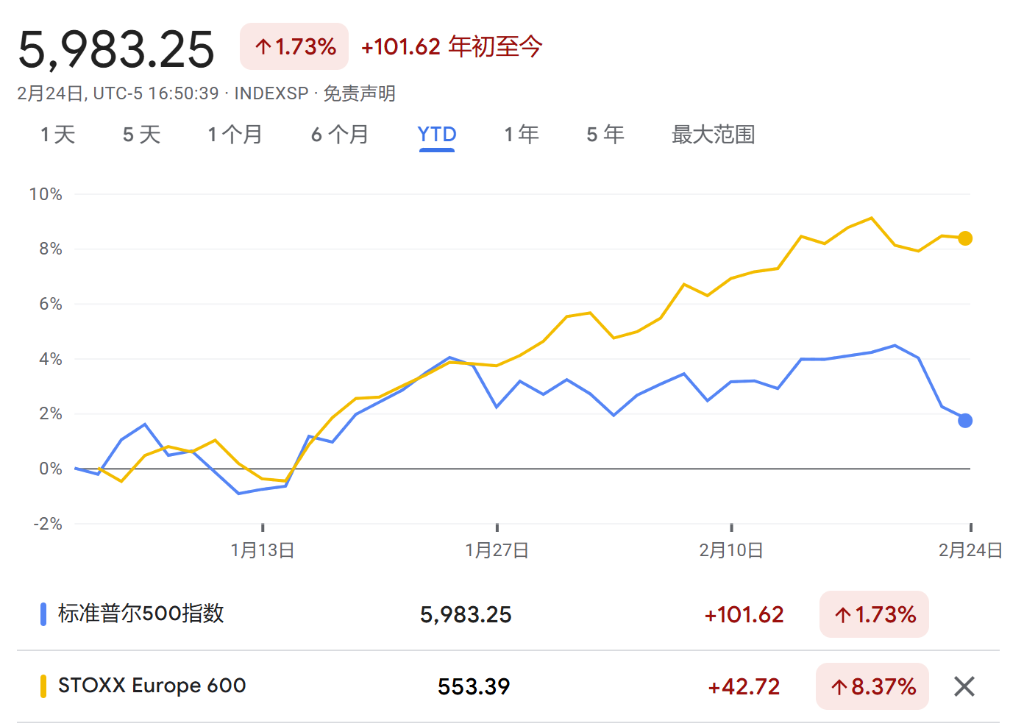This screenshot has height=723, width=1024.
Task: Click the 8.37% STOXX change badge
Action: 872,687
